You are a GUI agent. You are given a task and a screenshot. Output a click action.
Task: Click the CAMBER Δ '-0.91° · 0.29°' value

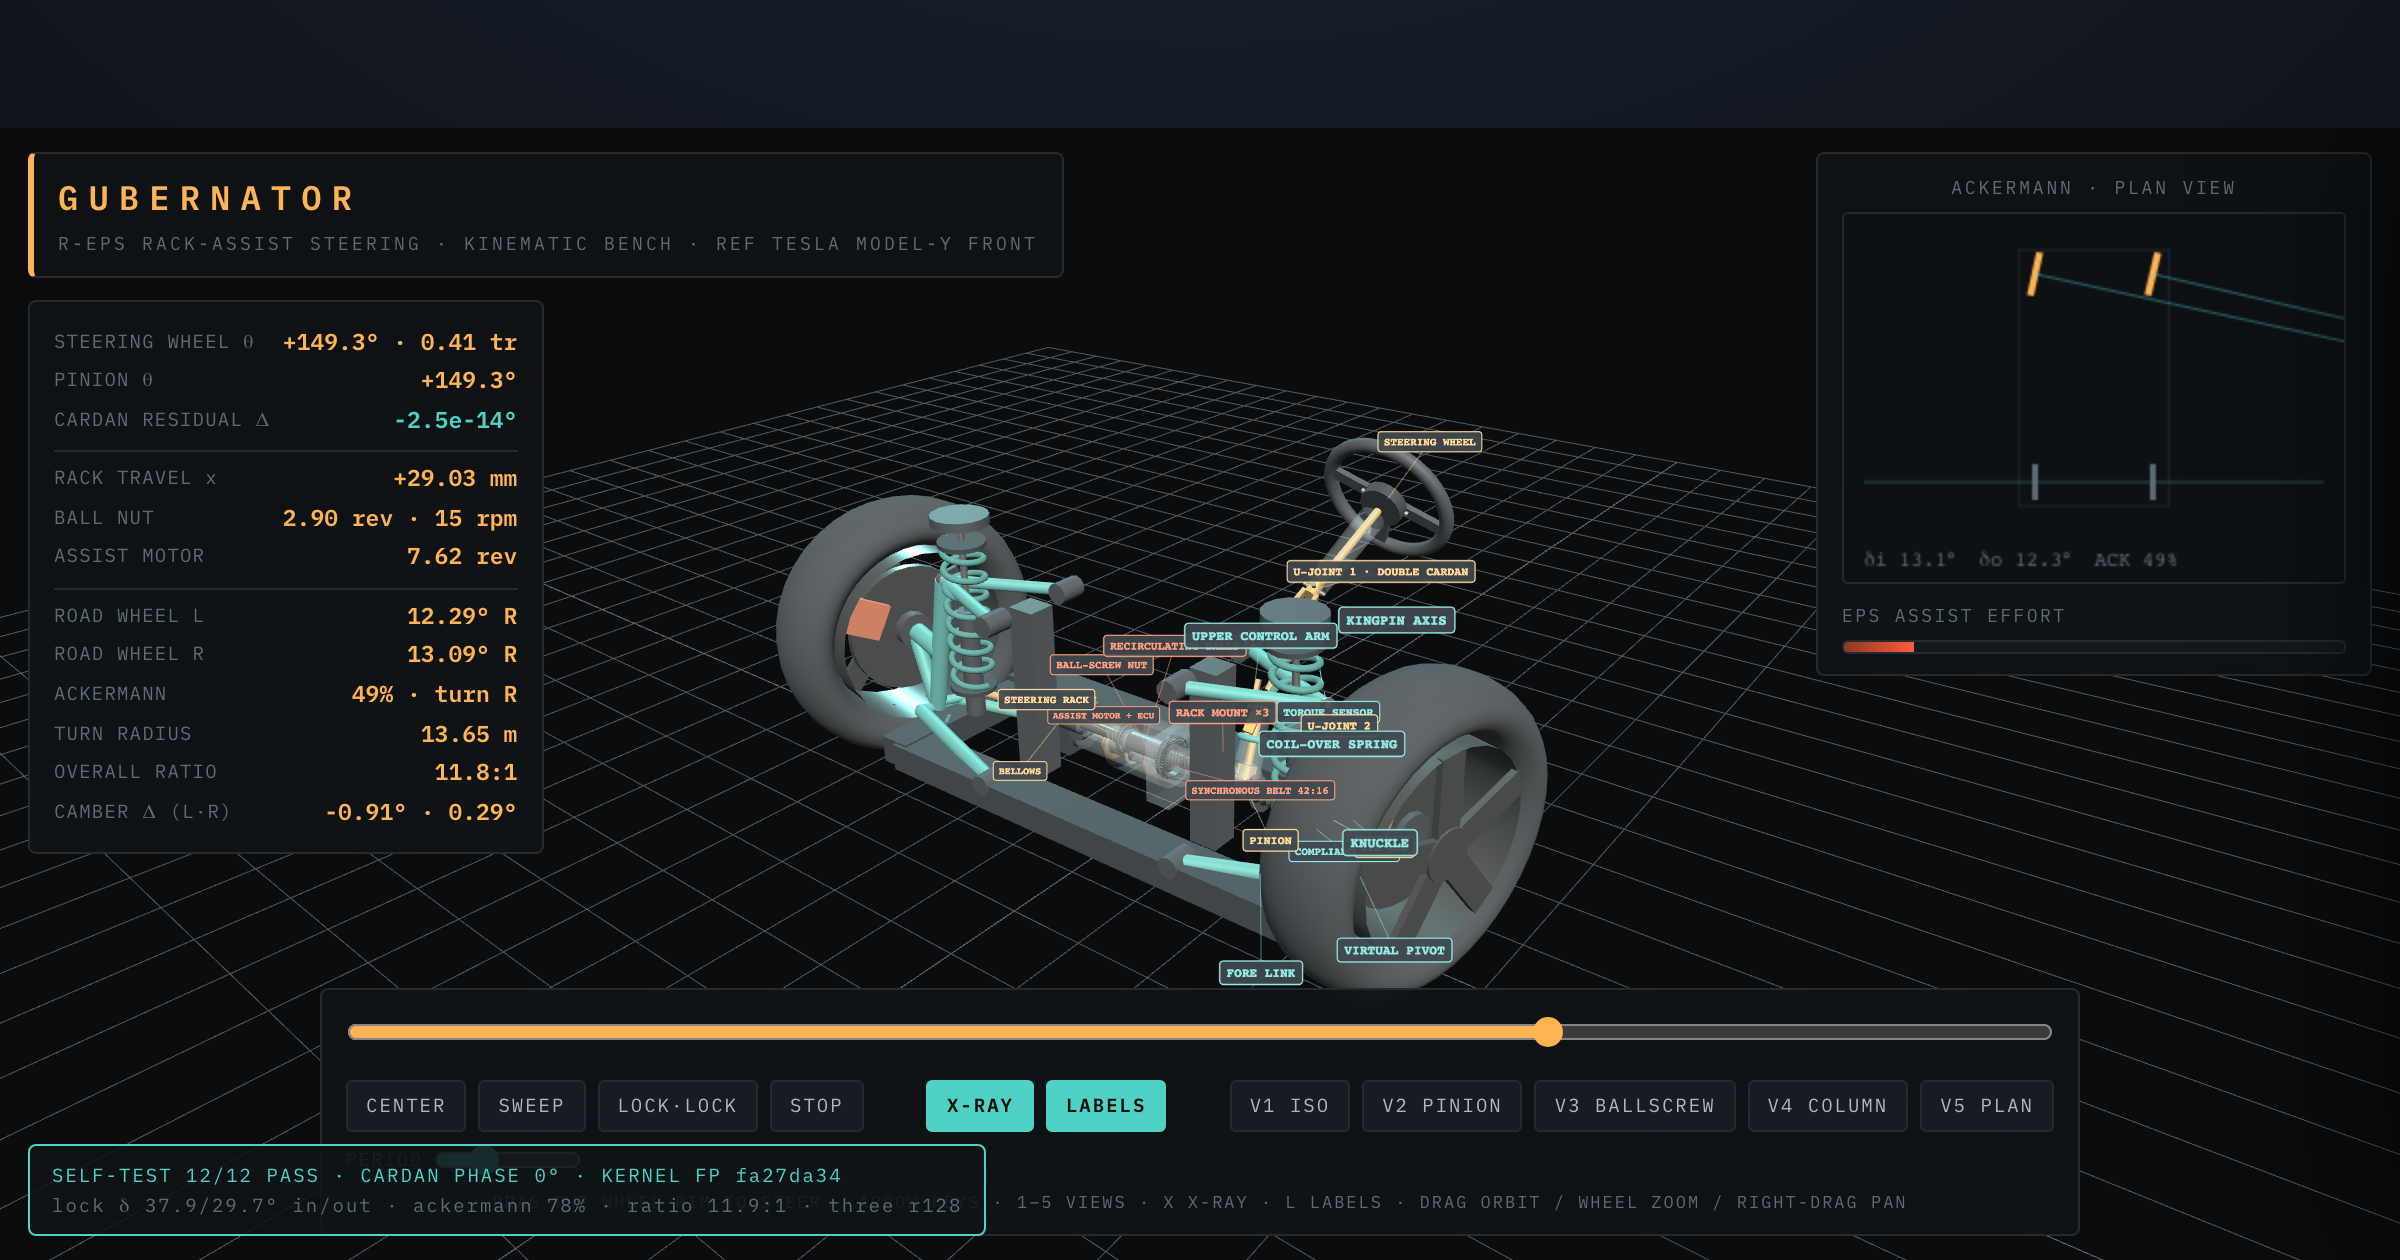[x=421, y=812]
